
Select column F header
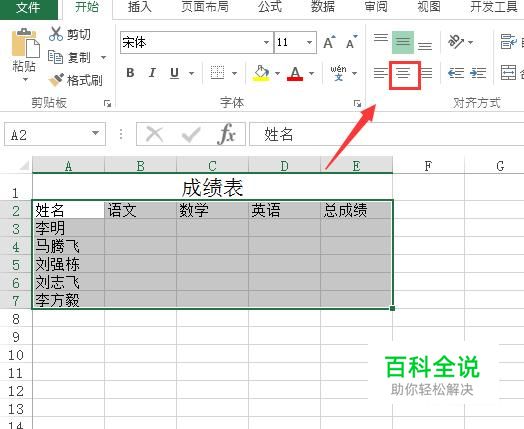428,165
